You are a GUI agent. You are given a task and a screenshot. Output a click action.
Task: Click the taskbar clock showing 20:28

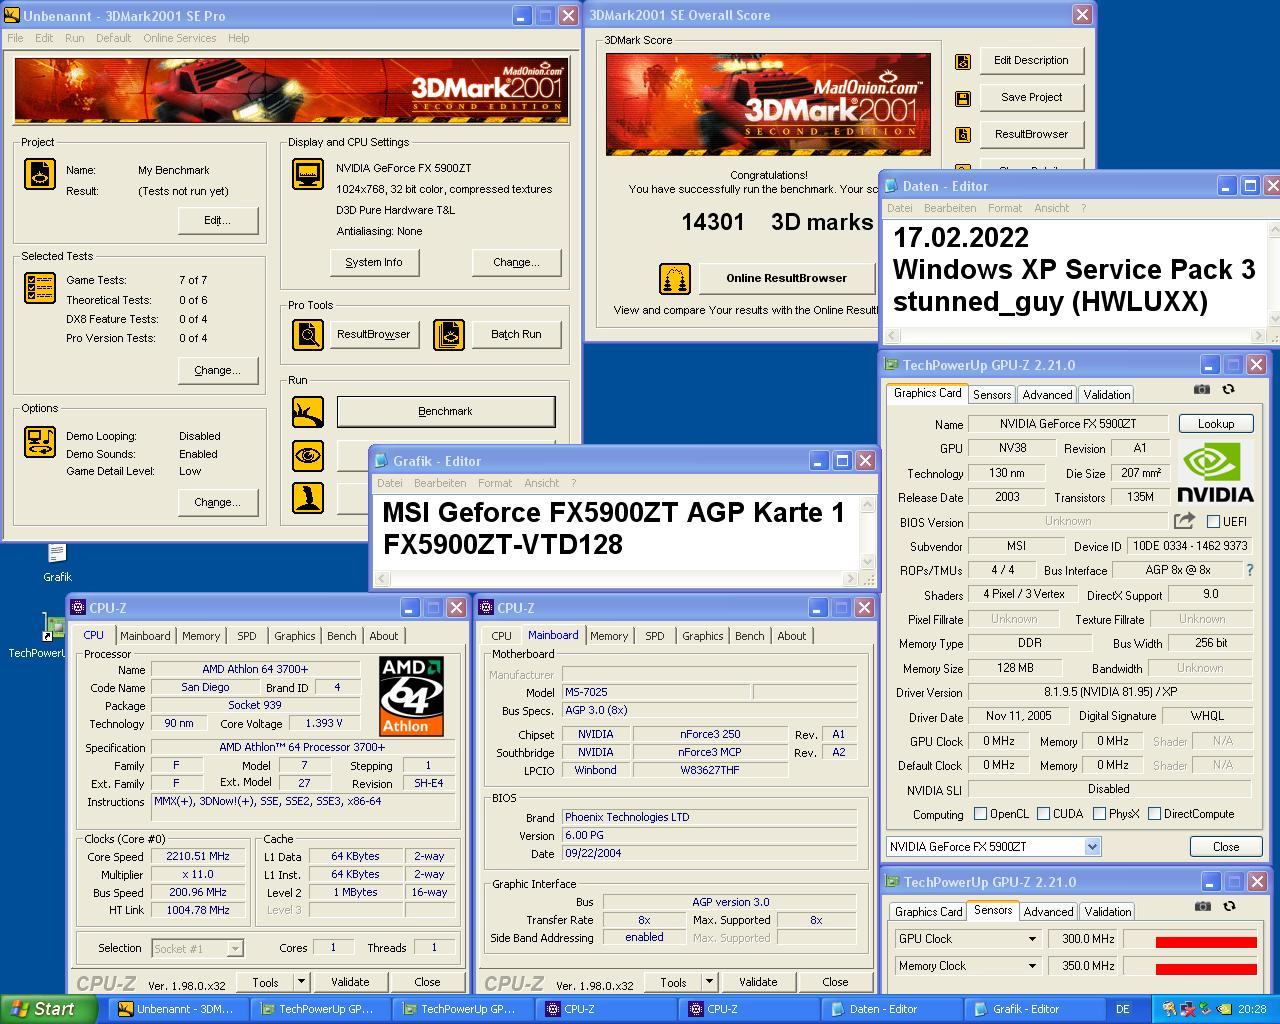pyautogui.click(x=1251, y=1009)
